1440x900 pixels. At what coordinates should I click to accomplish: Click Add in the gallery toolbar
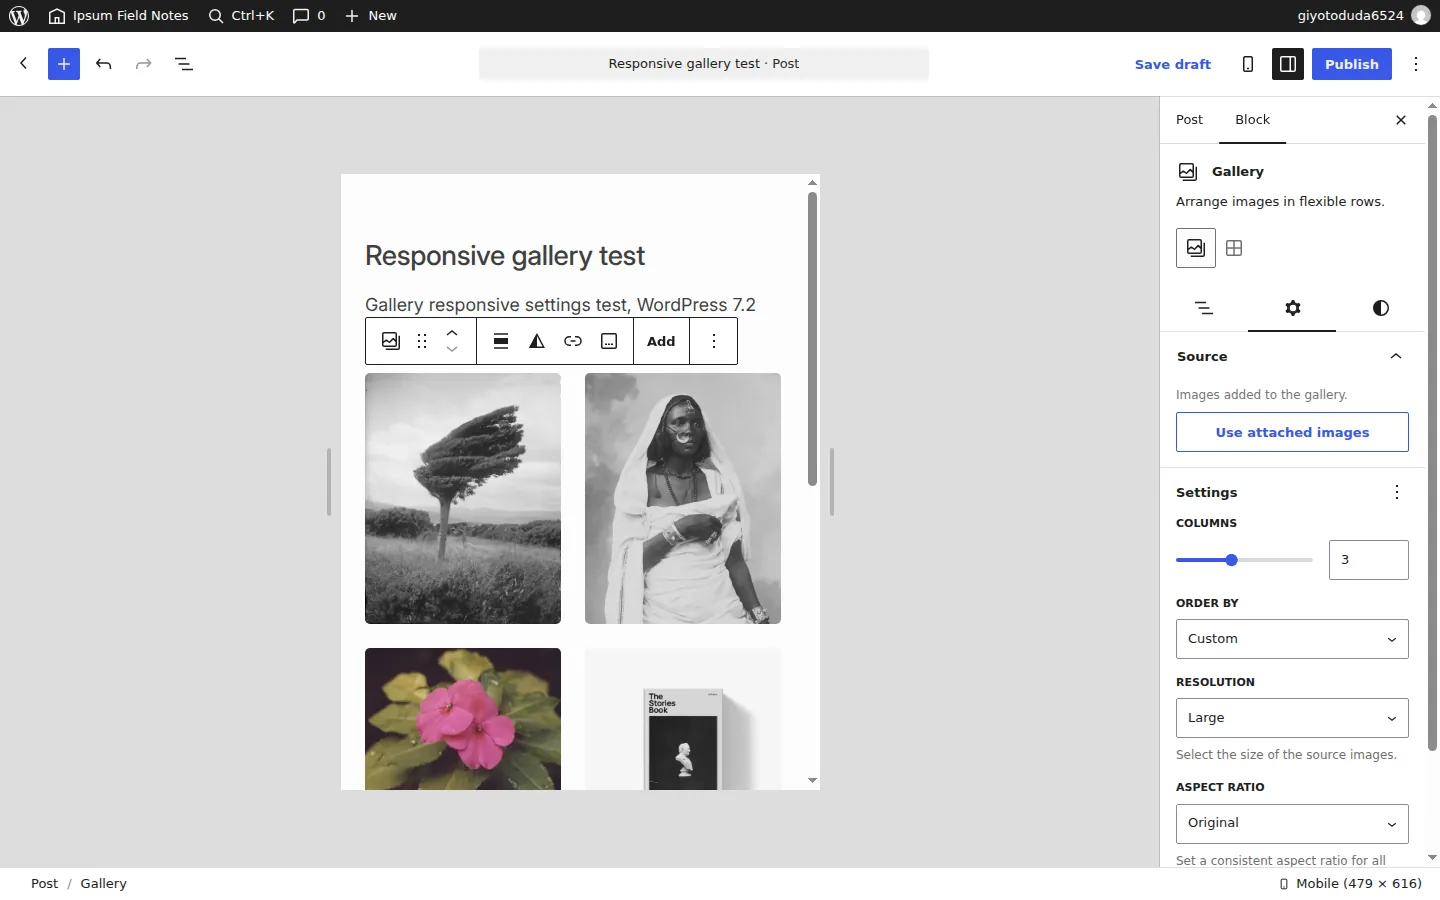[x=661, y=341]
